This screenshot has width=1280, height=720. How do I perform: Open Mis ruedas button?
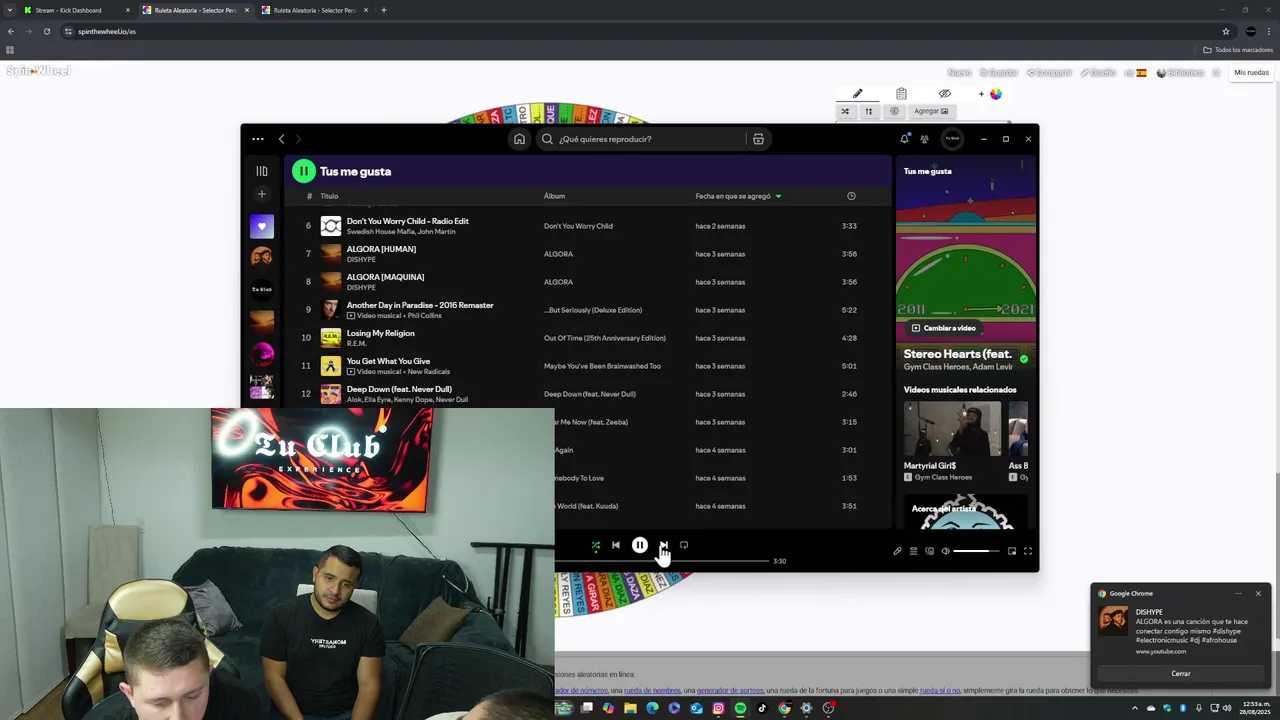(1251, 72)
